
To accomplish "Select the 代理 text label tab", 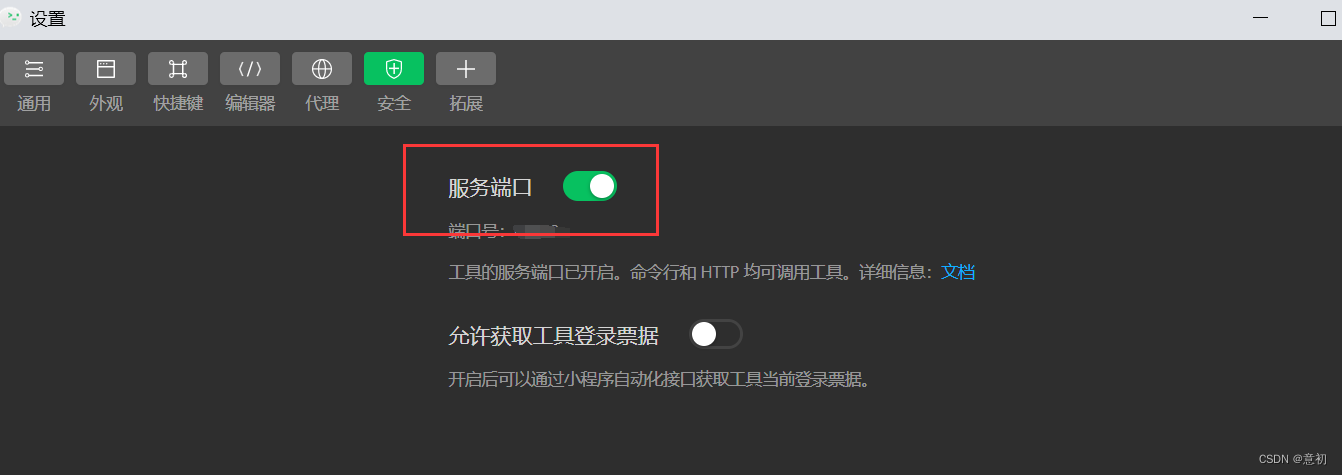I will pyautogui.click(x=322, y=103).
